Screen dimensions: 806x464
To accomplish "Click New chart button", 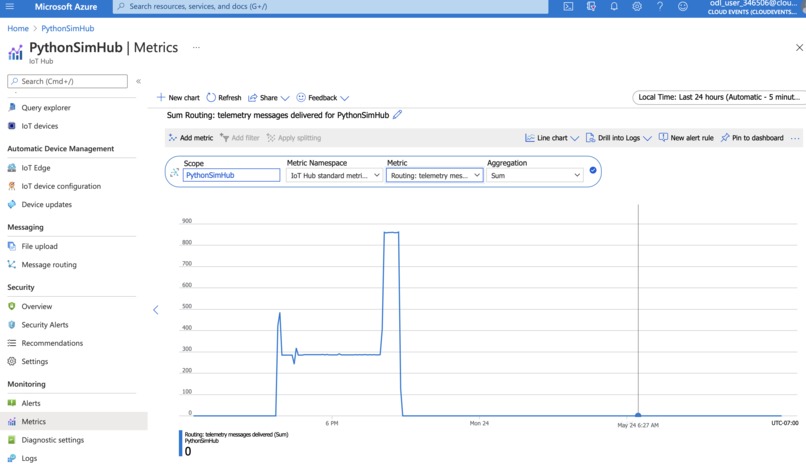I will 178,98.
